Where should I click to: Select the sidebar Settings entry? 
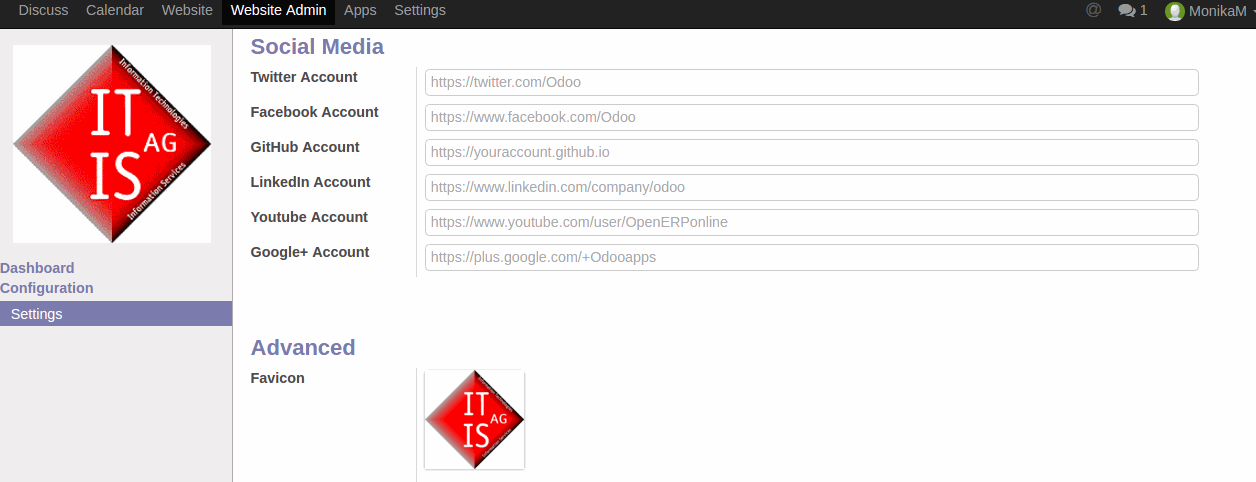[x=116, y=314]
